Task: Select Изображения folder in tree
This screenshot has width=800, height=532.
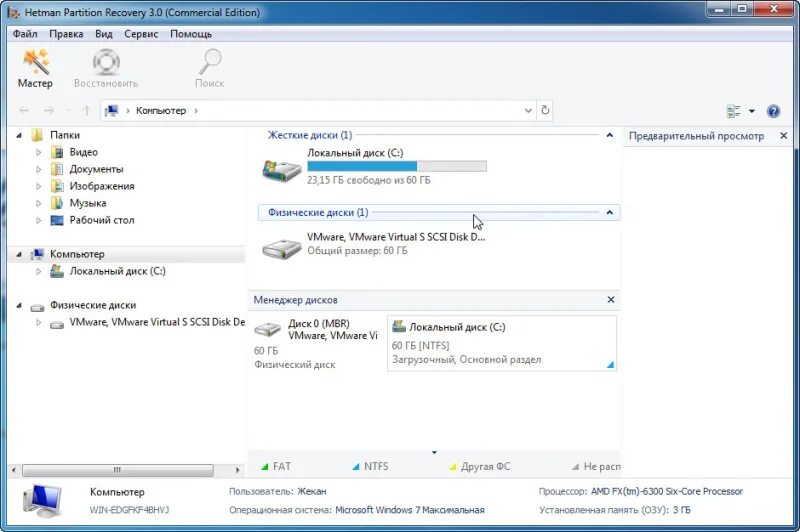Action: click(102, 186)
